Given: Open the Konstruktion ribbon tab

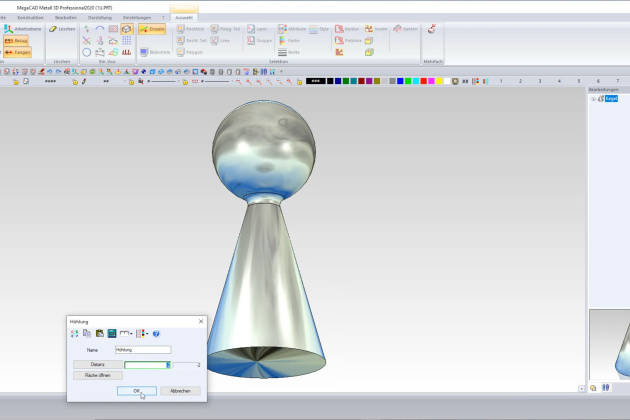Looking at the screenshot, I should 30,18.
